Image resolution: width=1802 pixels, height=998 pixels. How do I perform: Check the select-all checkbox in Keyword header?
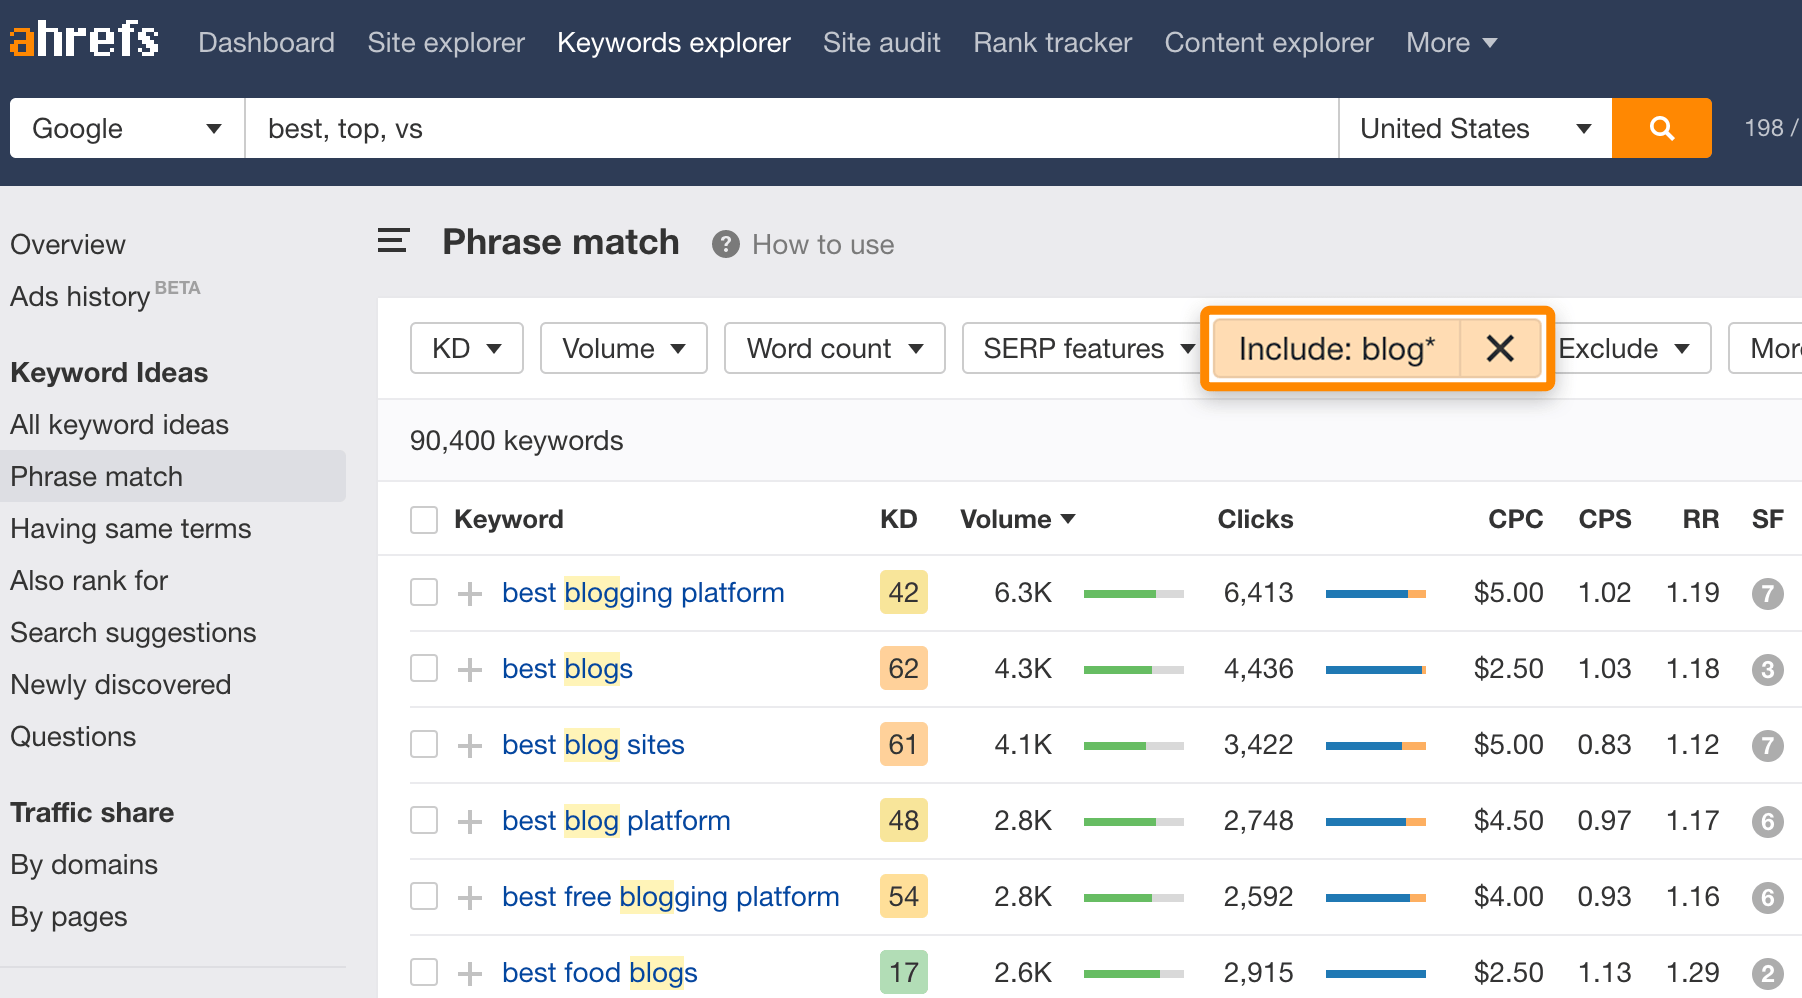[x=424, y=520]
